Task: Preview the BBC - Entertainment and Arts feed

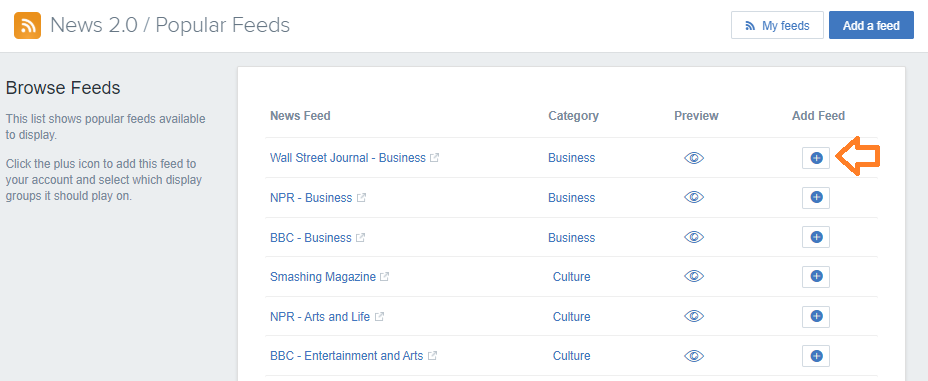Action: click(694, 356)
